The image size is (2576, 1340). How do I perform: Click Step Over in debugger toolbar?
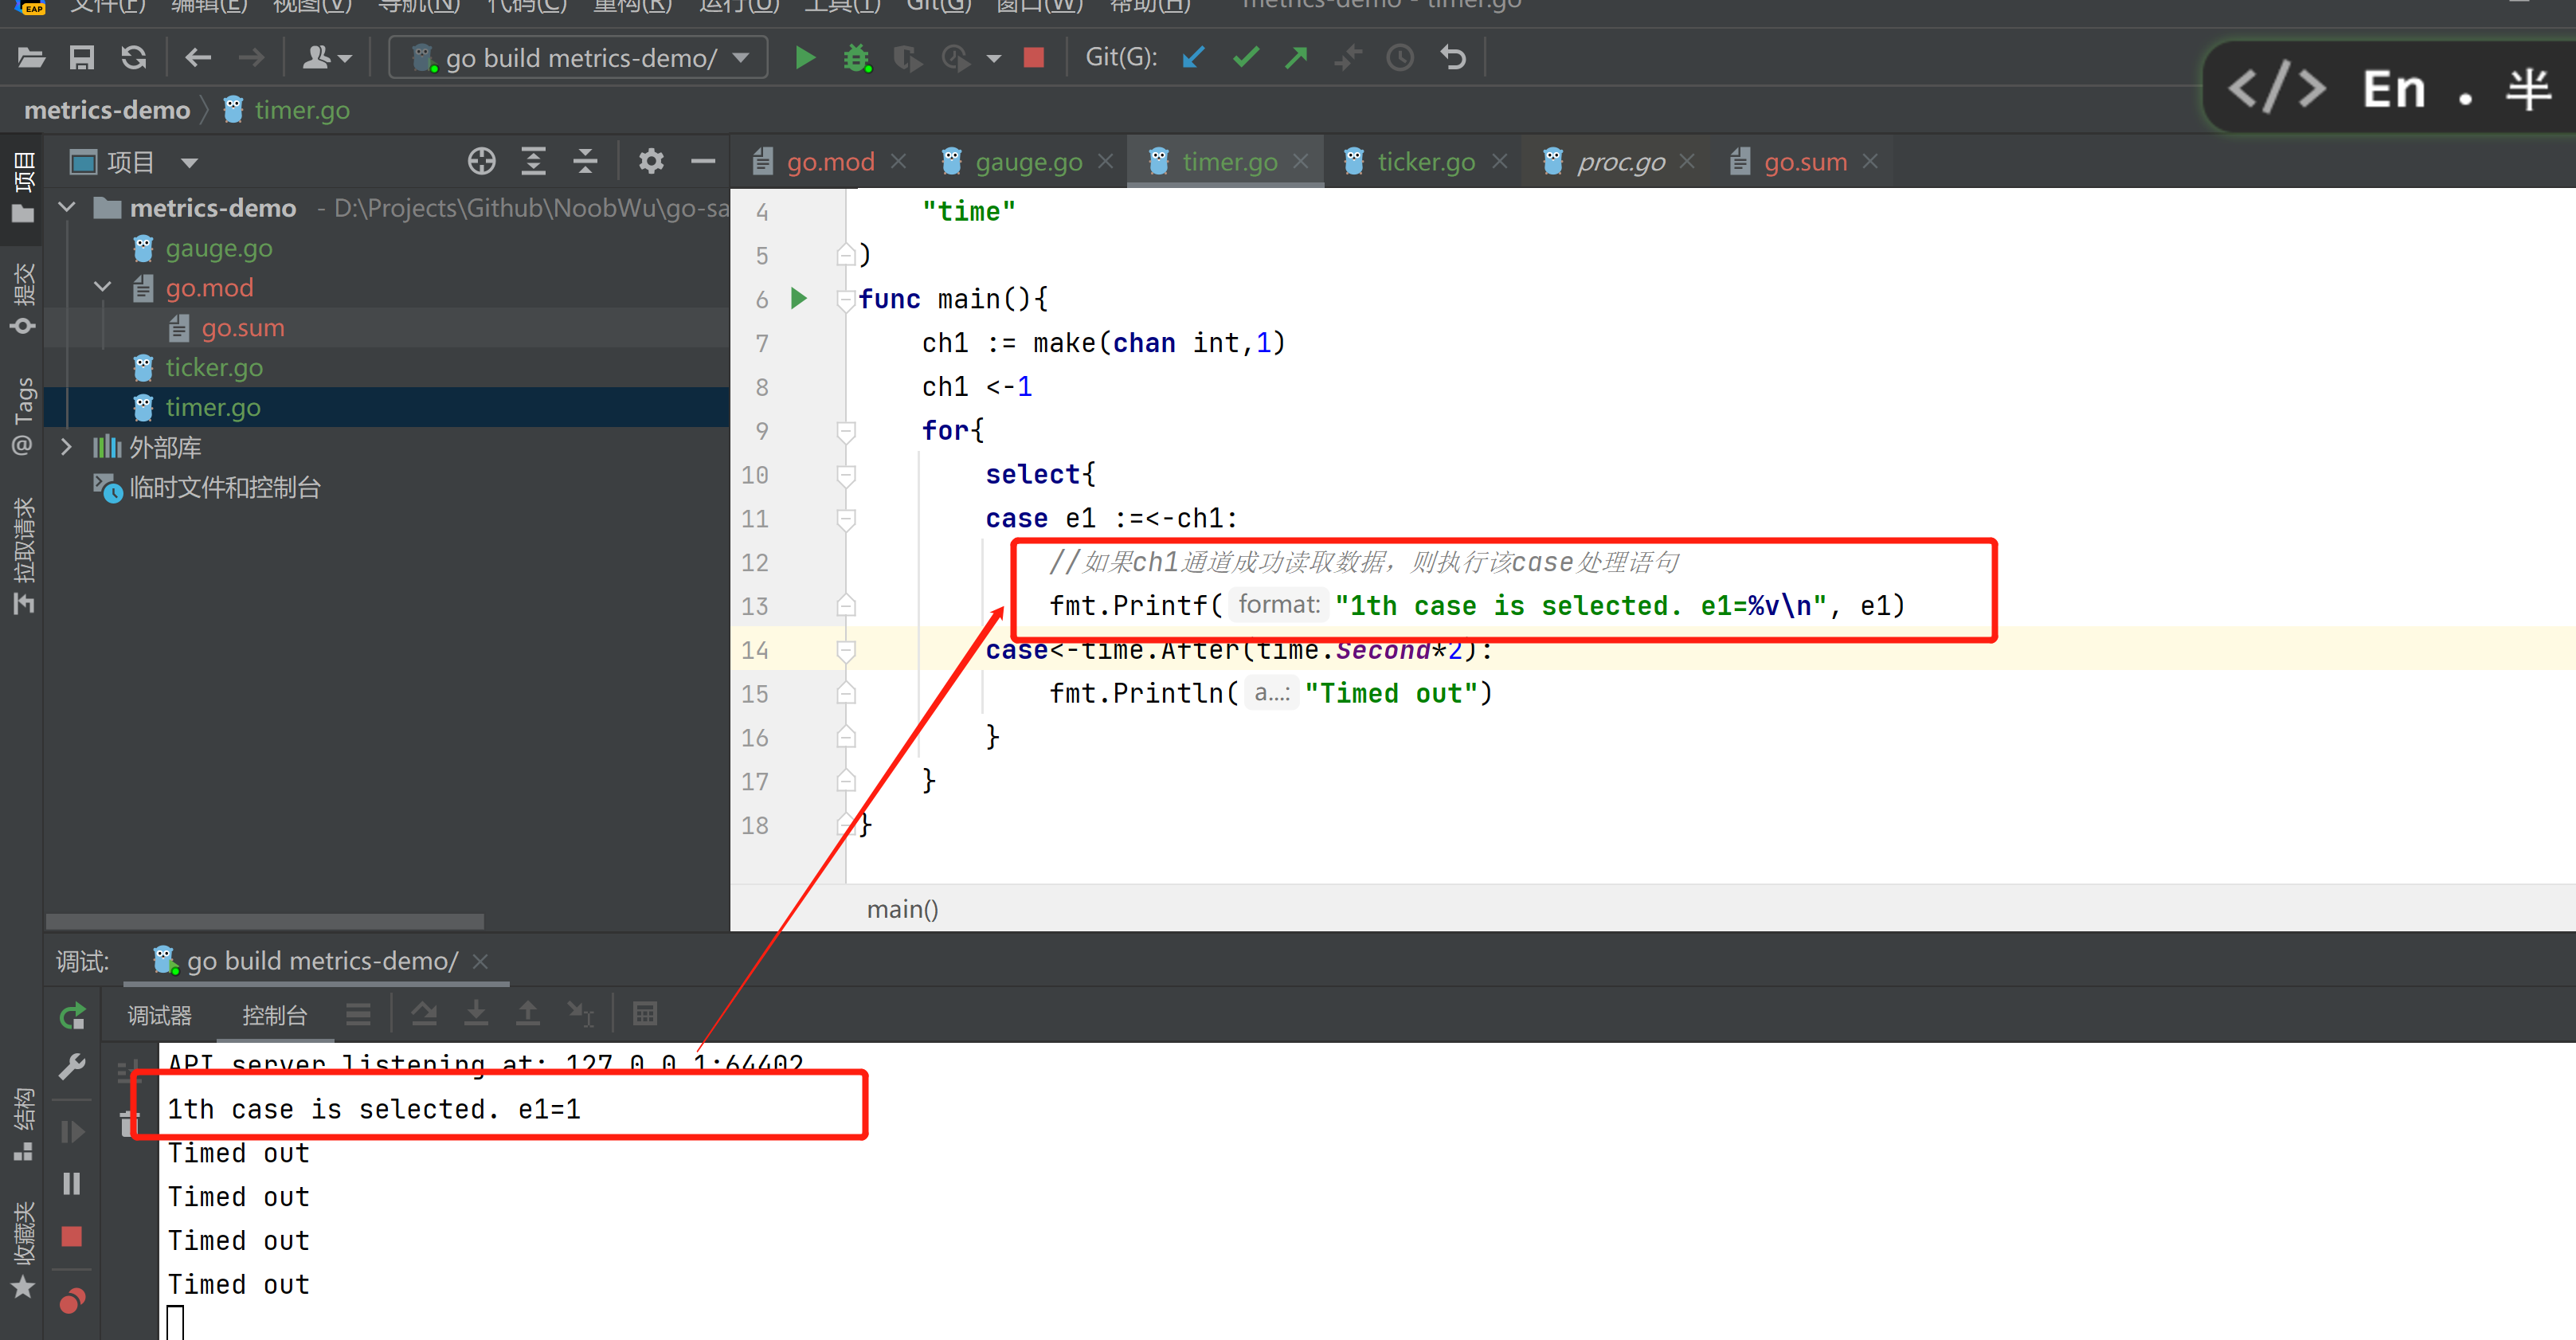[423, 1014]
